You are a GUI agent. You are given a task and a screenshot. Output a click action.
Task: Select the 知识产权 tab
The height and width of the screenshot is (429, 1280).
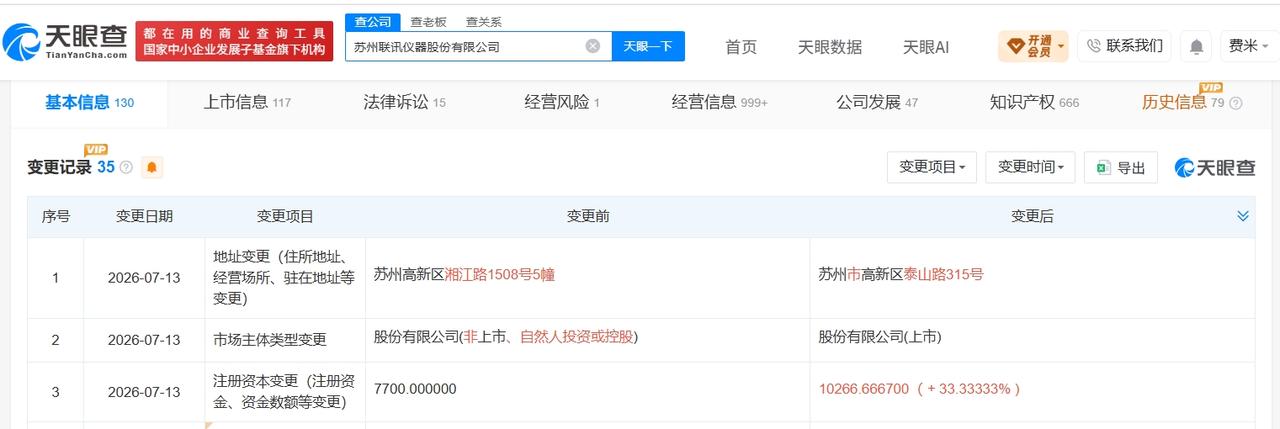point(1034,102)
